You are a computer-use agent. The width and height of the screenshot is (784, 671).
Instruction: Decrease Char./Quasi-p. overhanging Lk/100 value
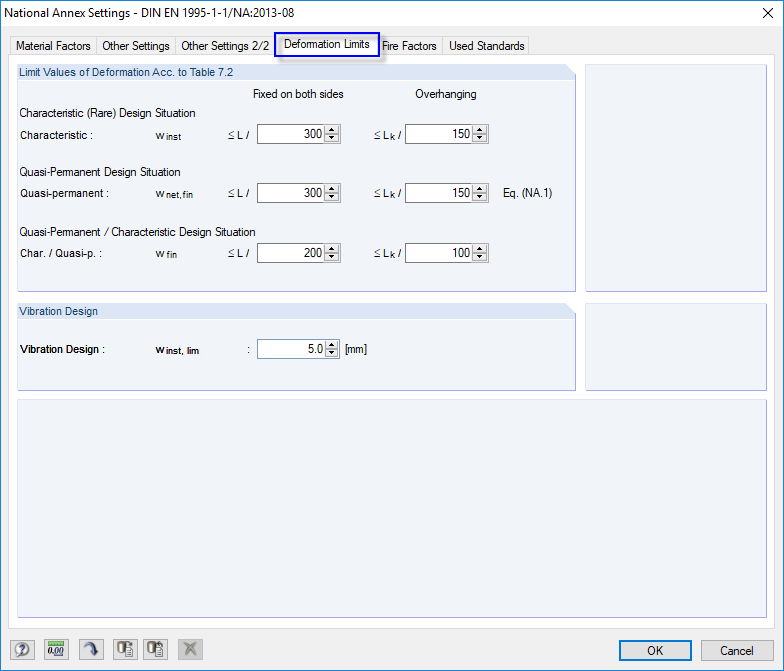pos(480,258)
